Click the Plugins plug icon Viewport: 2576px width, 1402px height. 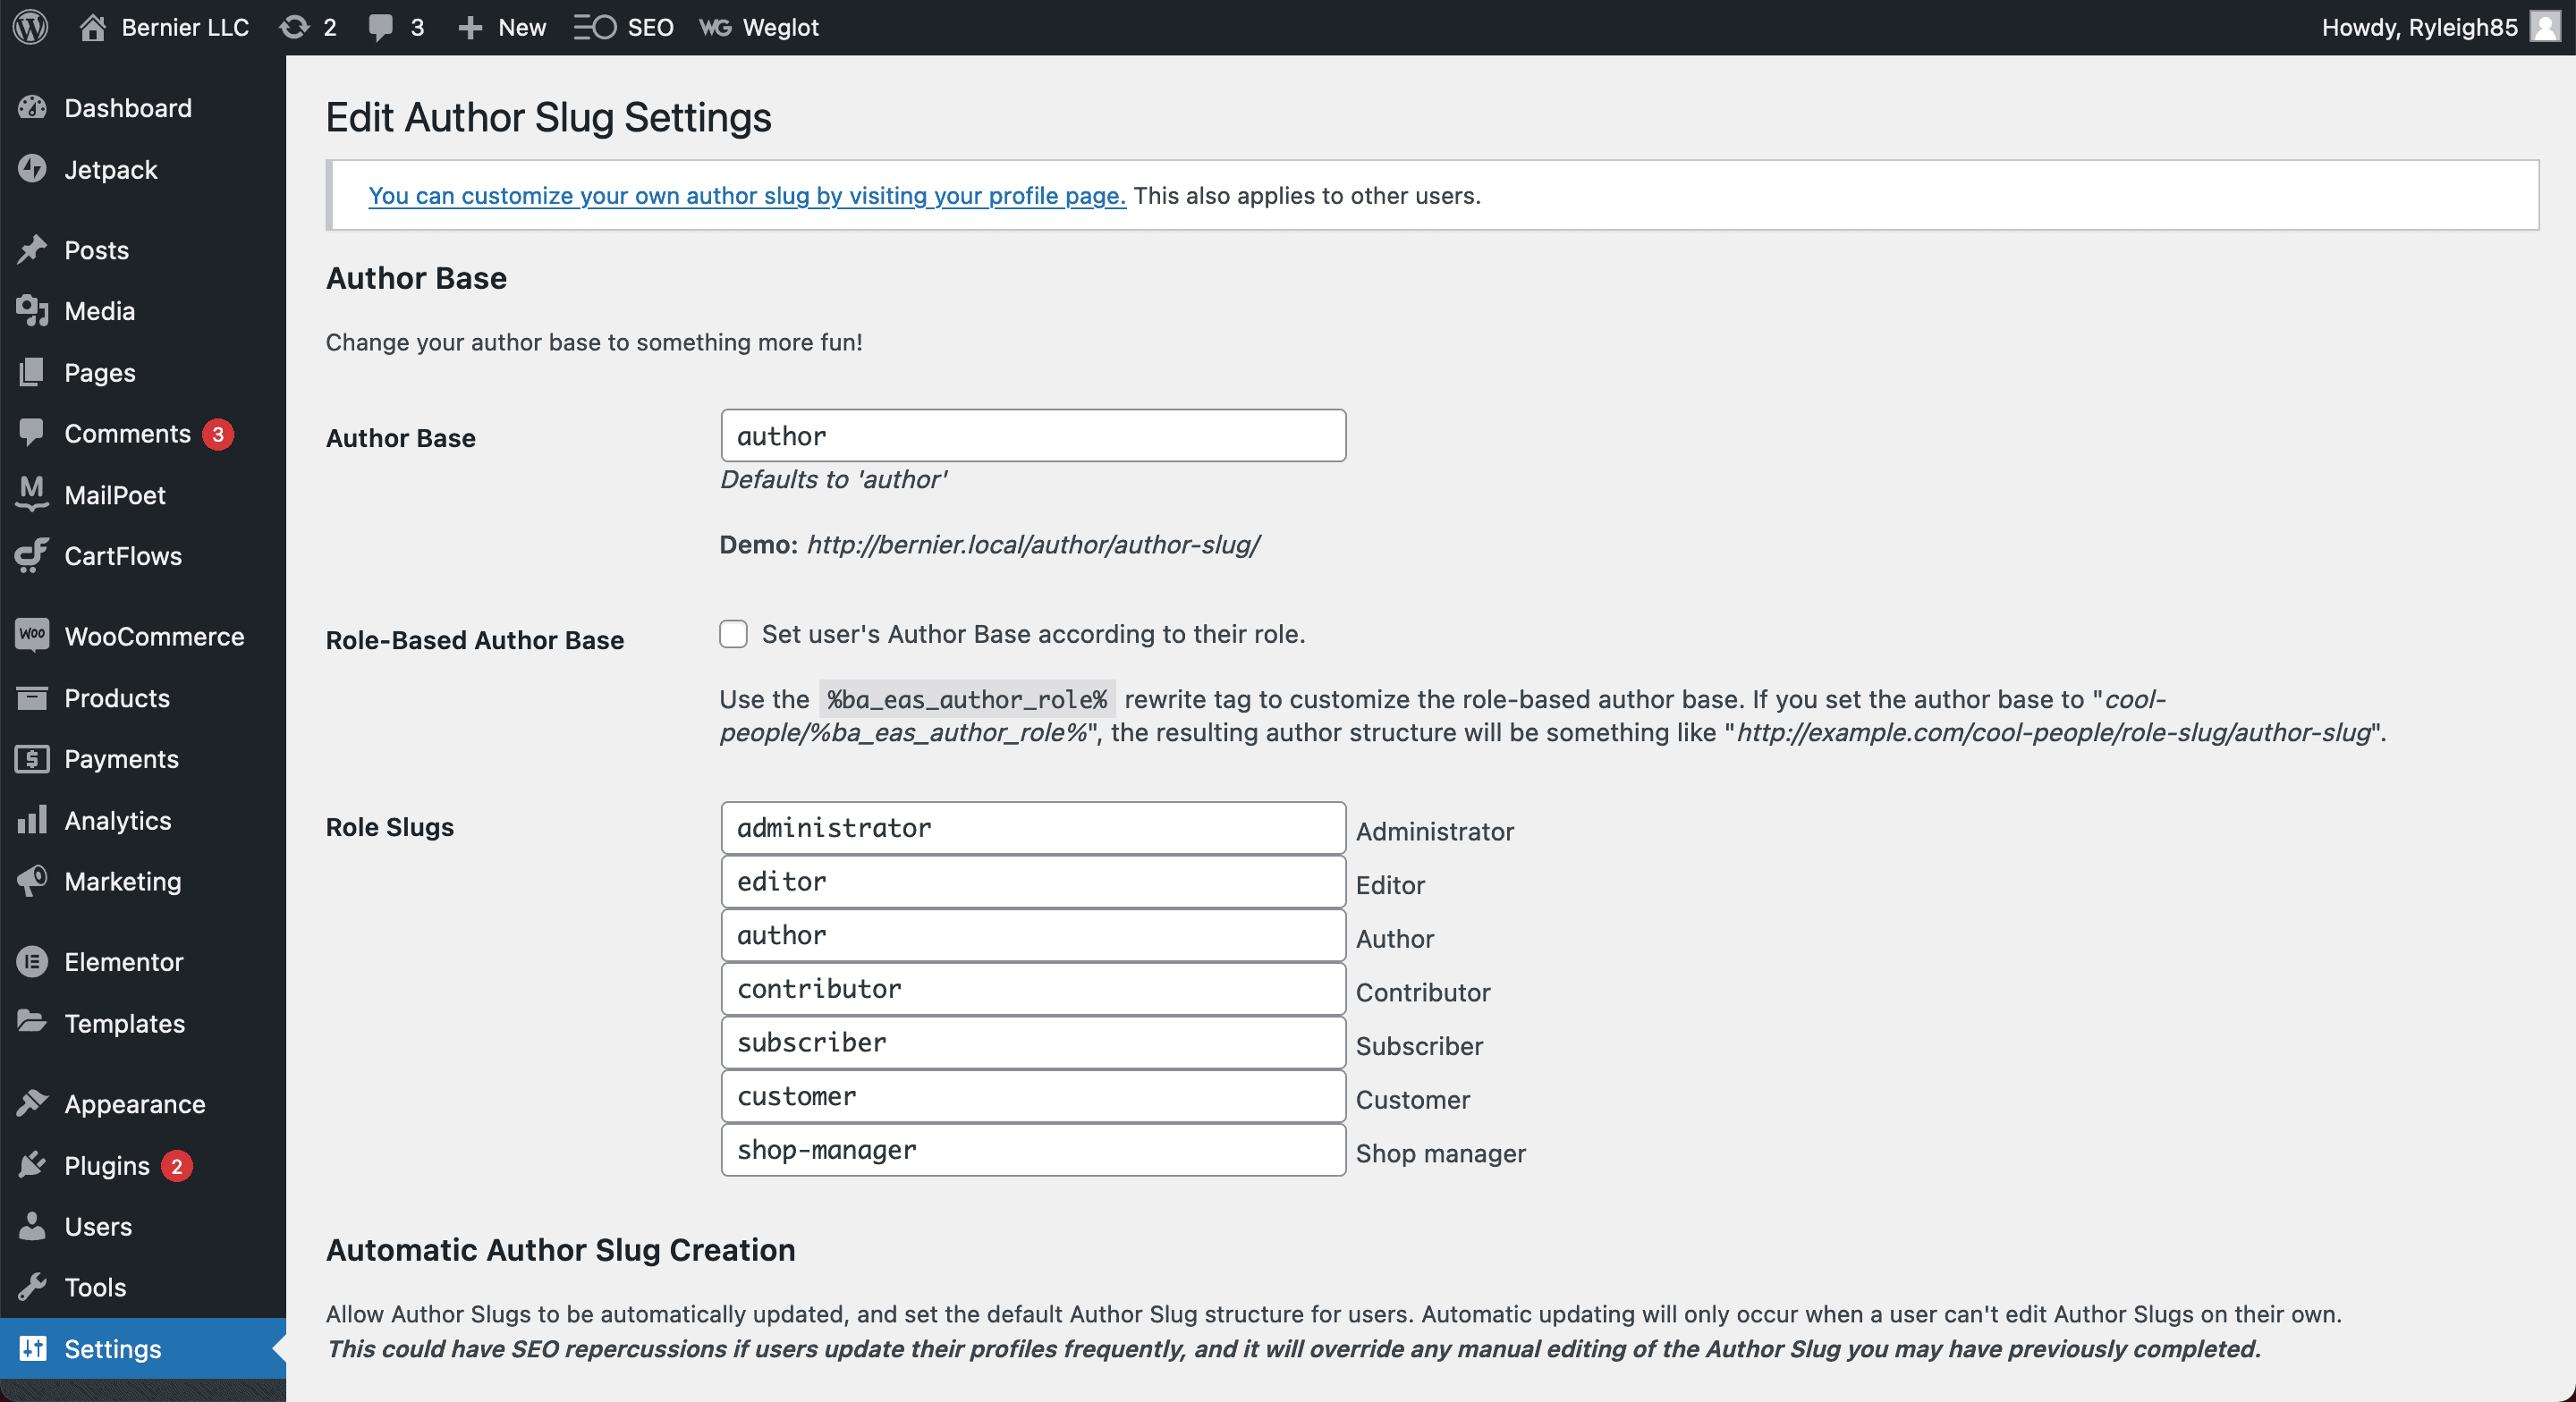[x=32, y=1165]
